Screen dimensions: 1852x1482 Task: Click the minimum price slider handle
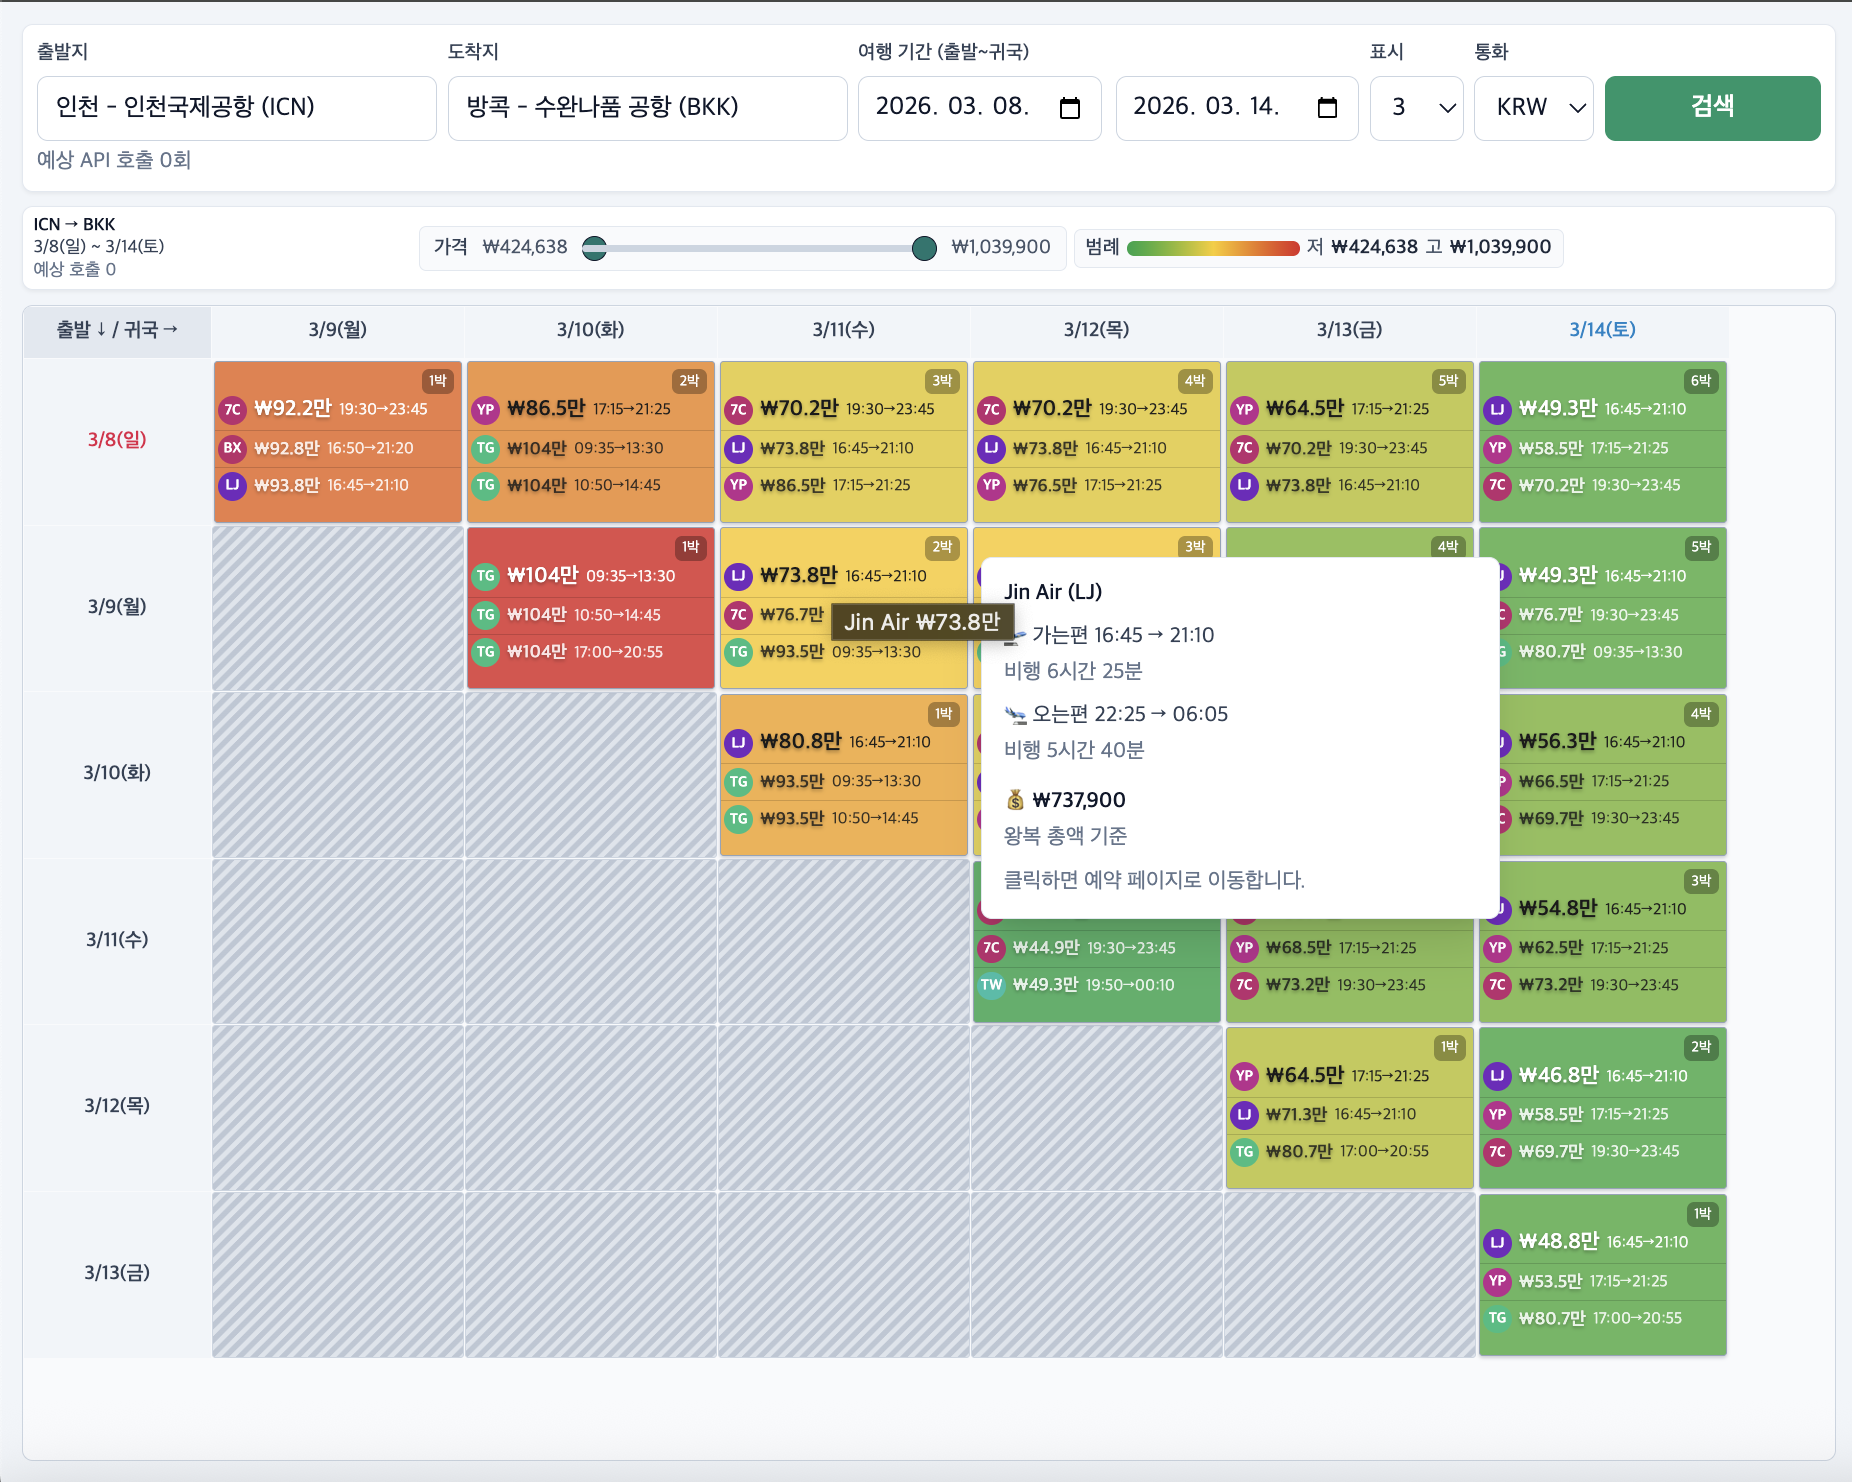pos(594,248)
